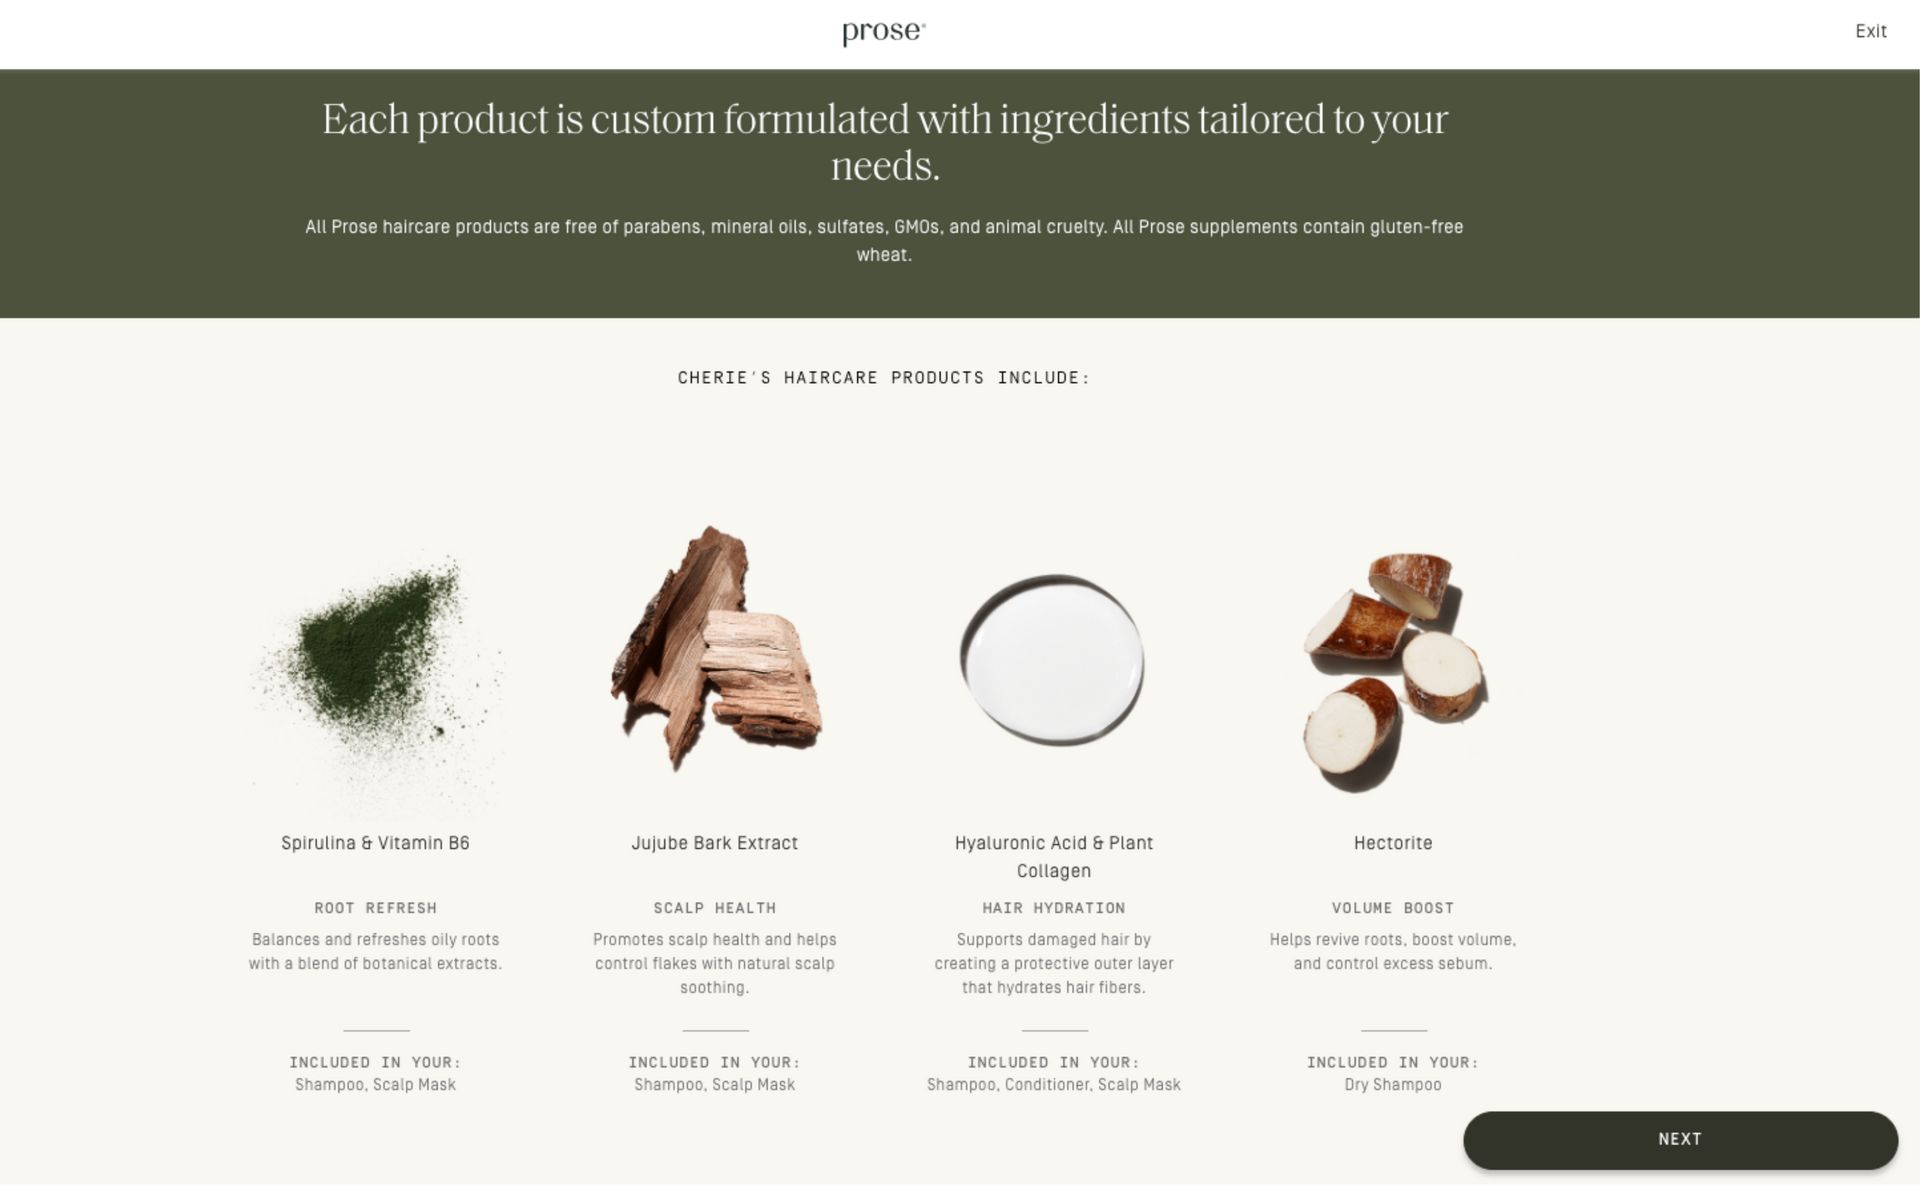
Task: Click the VOLUME BOOST label
Action: tap(1393, 908)
